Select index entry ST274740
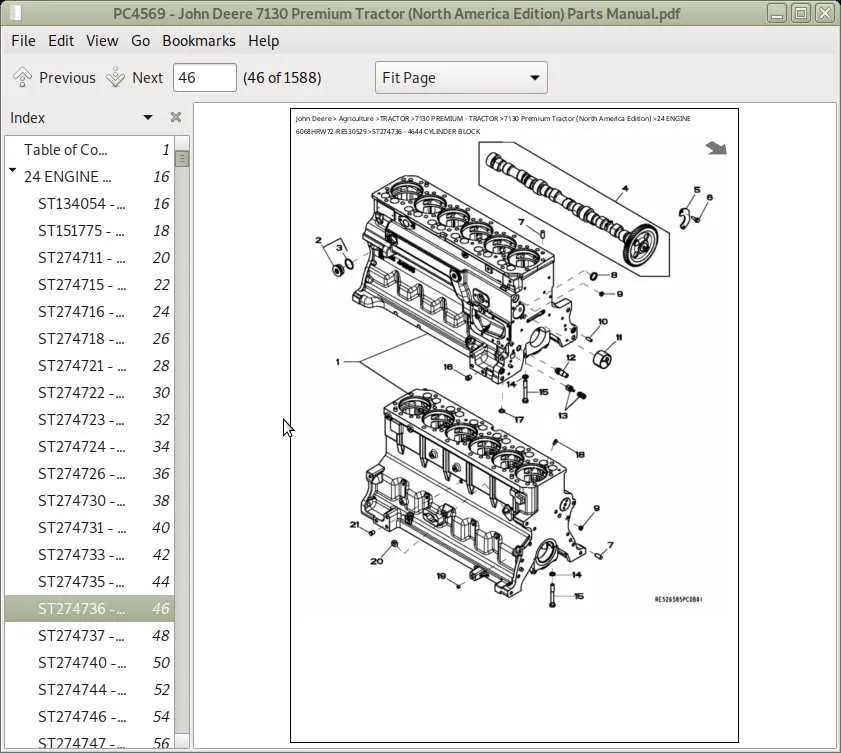841x753 pixels. 90,662
